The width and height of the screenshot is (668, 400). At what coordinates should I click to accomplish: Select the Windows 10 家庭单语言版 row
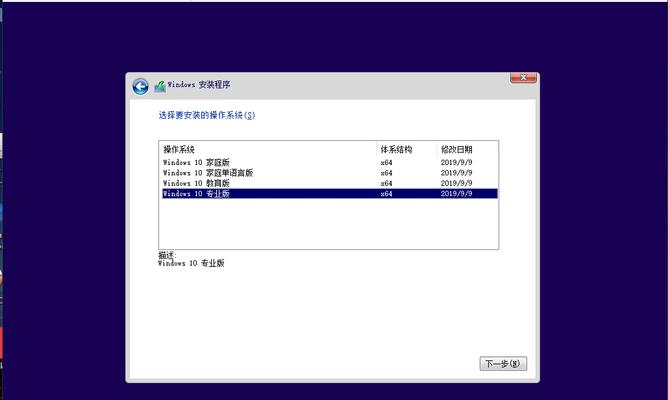click(330, 173)
